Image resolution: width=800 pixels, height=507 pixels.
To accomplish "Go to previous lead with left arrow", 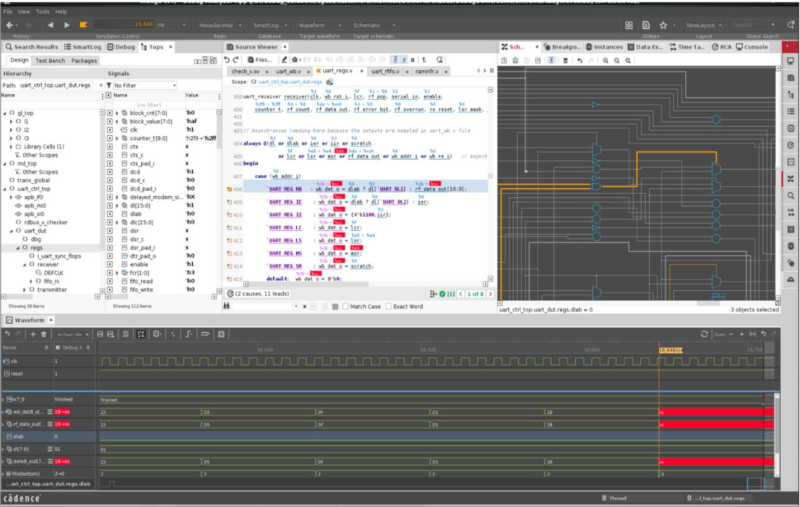I will (461, 294).
